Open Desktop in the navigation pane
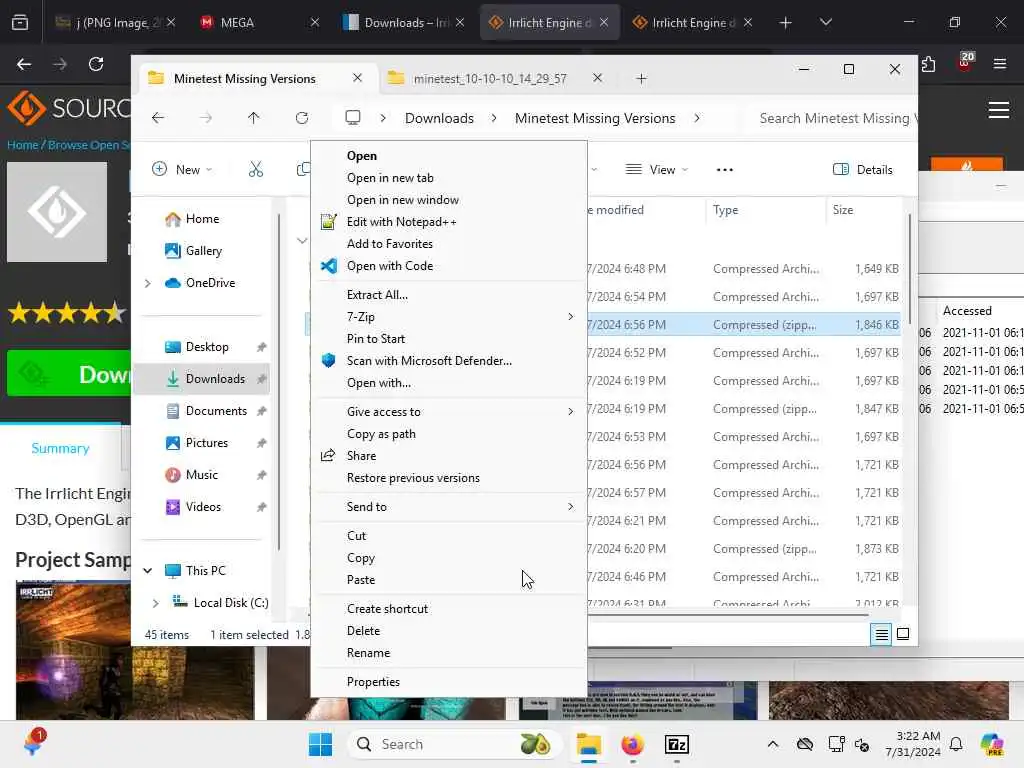This screenshot has height=768, width=1024. (x=207, y=347)
